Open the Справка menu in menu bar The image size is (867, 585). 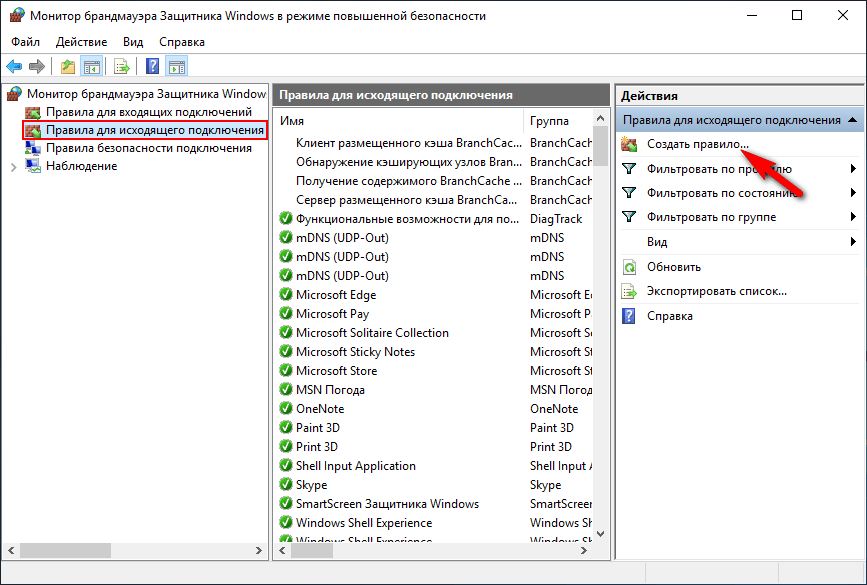click(182, 42)
